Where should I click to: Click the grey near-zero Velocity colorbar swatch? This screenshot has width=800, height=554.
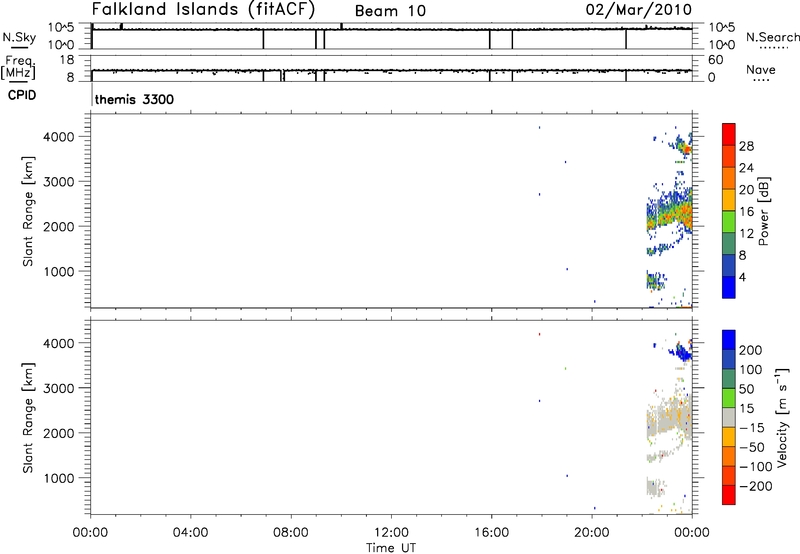pyautogui.click(x=729, y=417)
